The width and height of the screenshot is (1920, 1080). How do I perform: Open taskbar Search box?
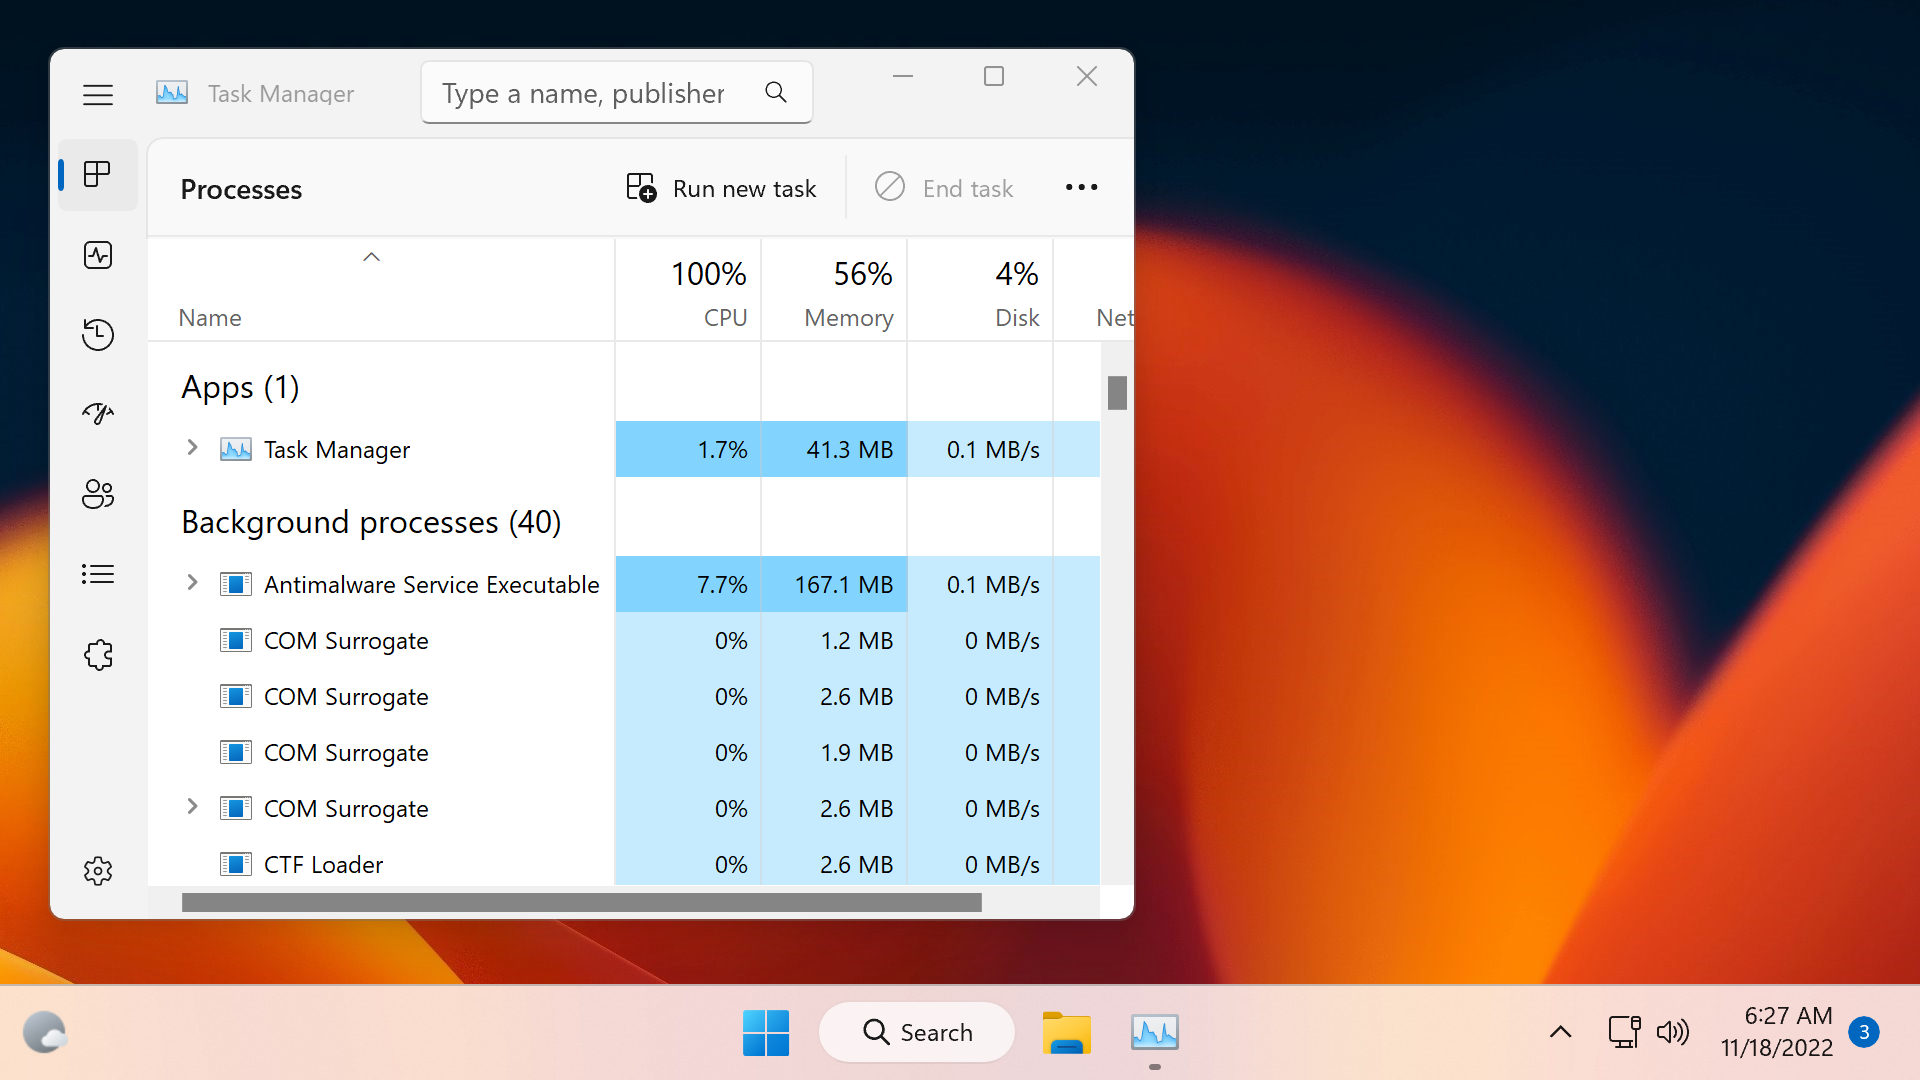point(916,1032)
